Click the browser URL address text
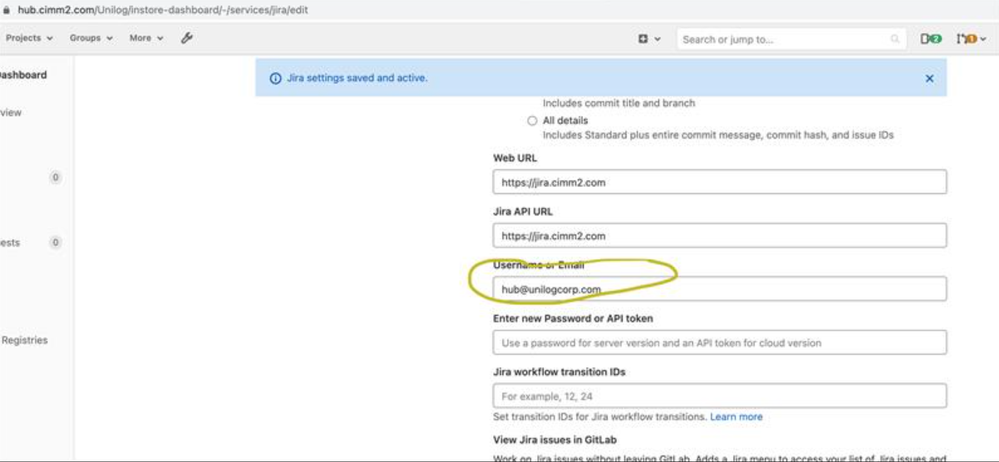The width and height of the screenshot is (999, 462). [x=163, y=11]
